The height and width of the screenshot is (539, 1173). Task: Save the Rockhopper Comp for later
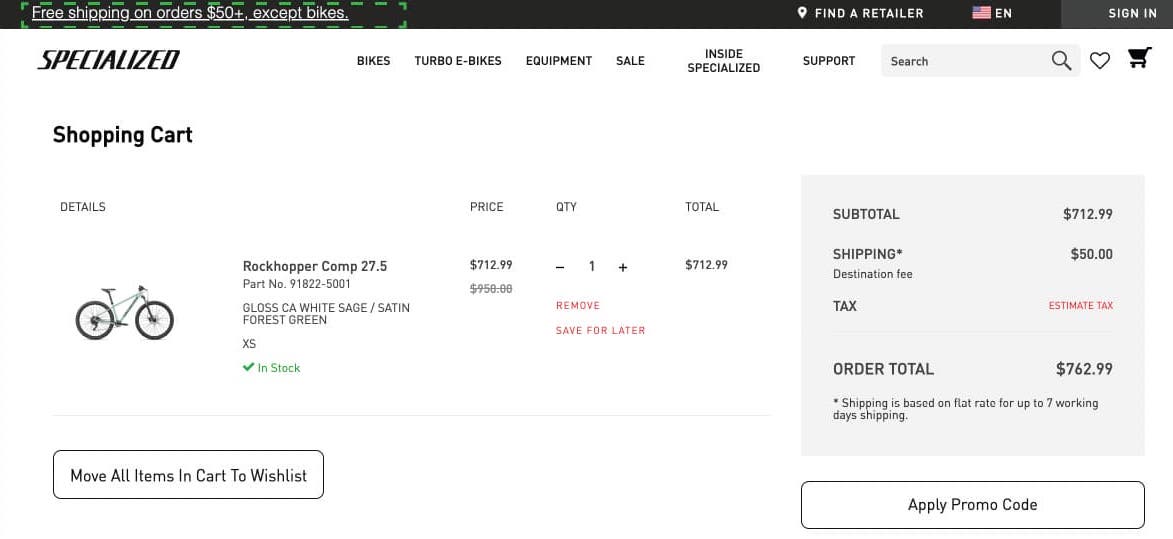coord(600,330)
